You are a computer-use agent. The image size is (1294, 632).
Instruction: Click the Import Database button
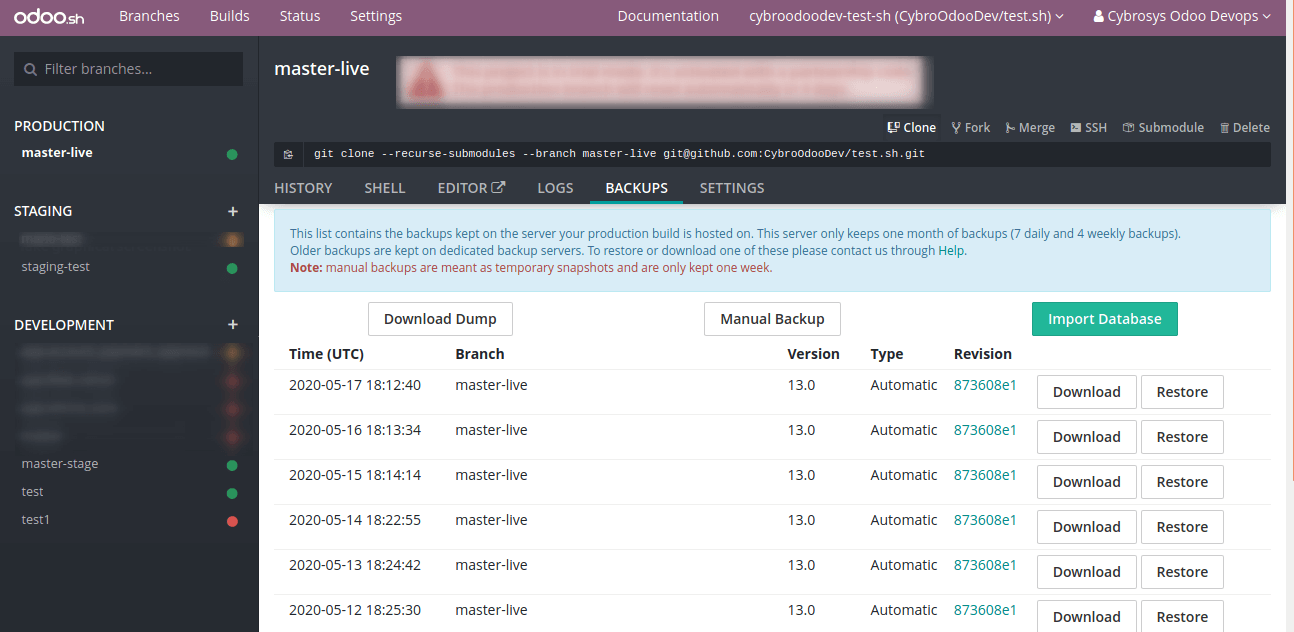coord(1105,319)
